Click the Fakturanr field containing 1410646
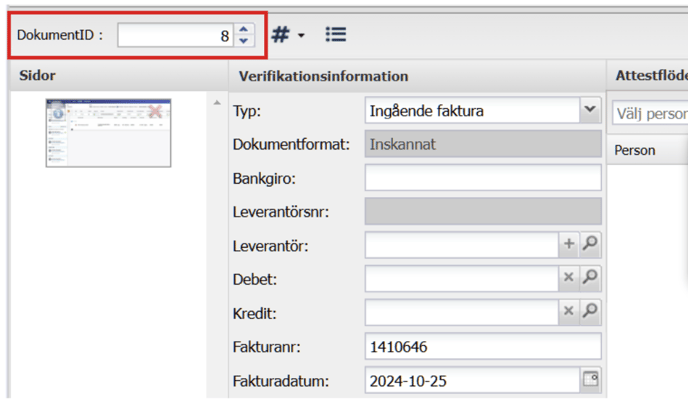This screenshot has width=688, height=401. [483, 346]
